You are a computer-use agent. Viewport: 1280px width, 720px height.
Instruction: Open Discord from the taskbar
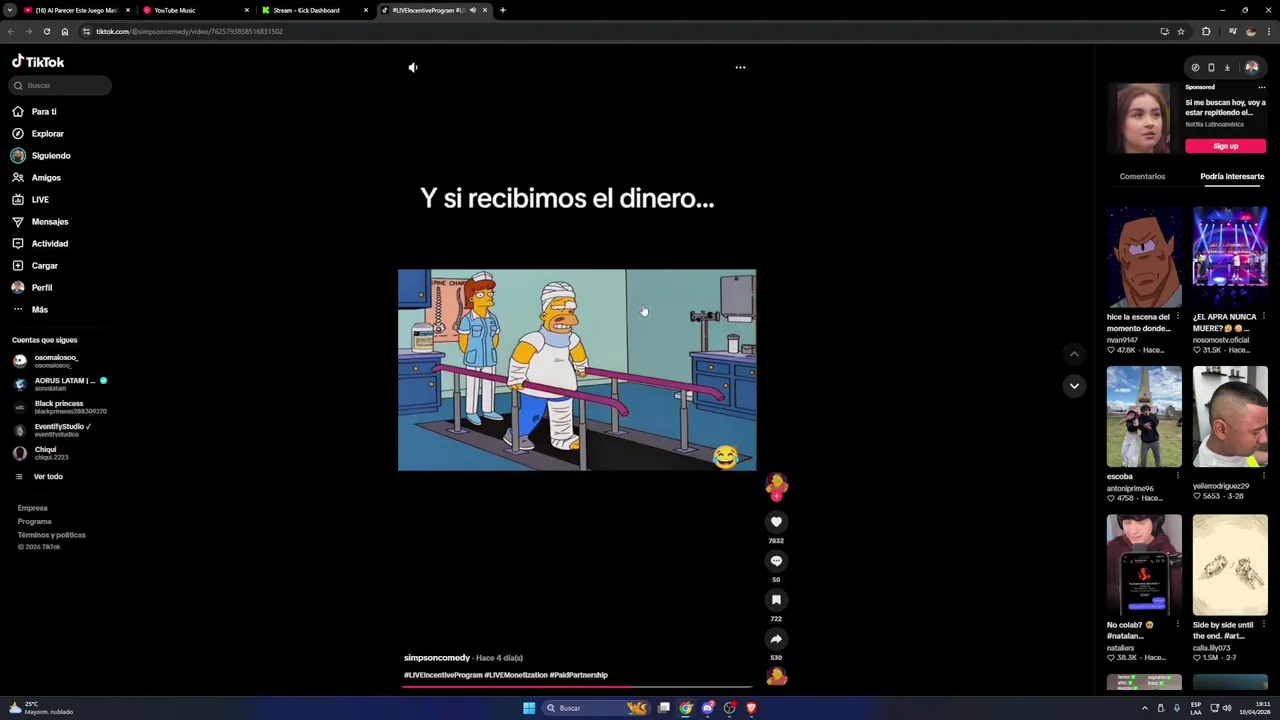tap(708, 708)
